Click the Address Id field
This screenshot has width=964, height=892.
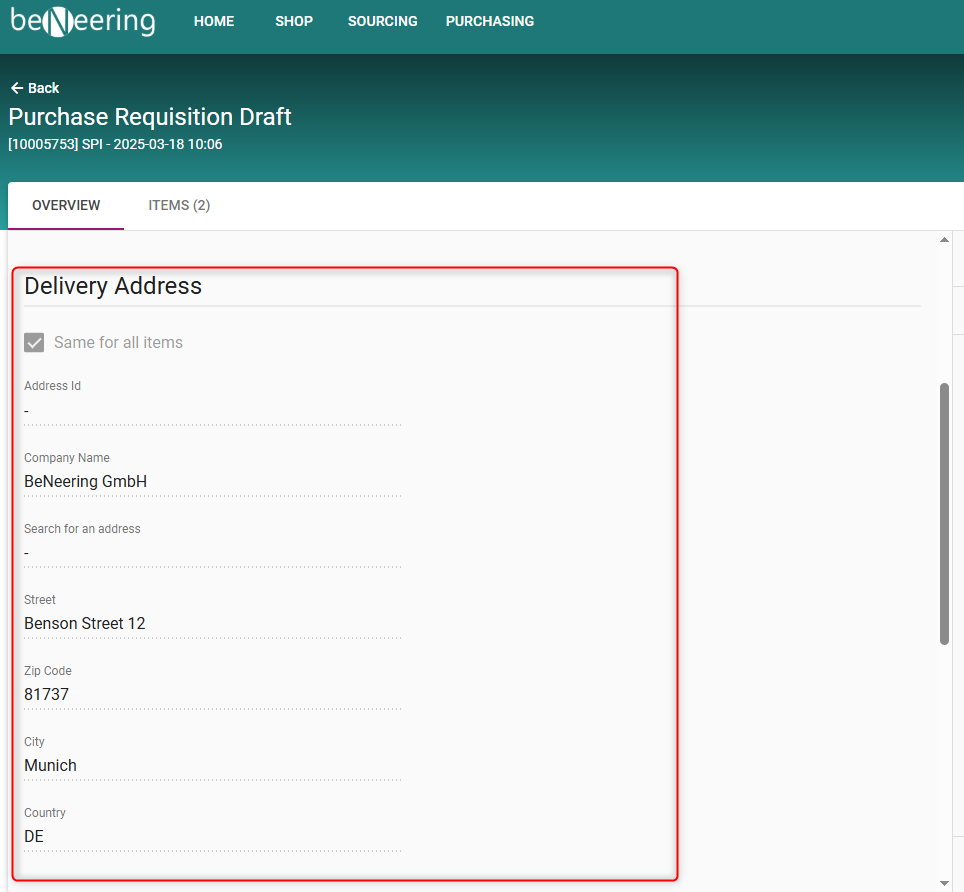coord(212,410)
